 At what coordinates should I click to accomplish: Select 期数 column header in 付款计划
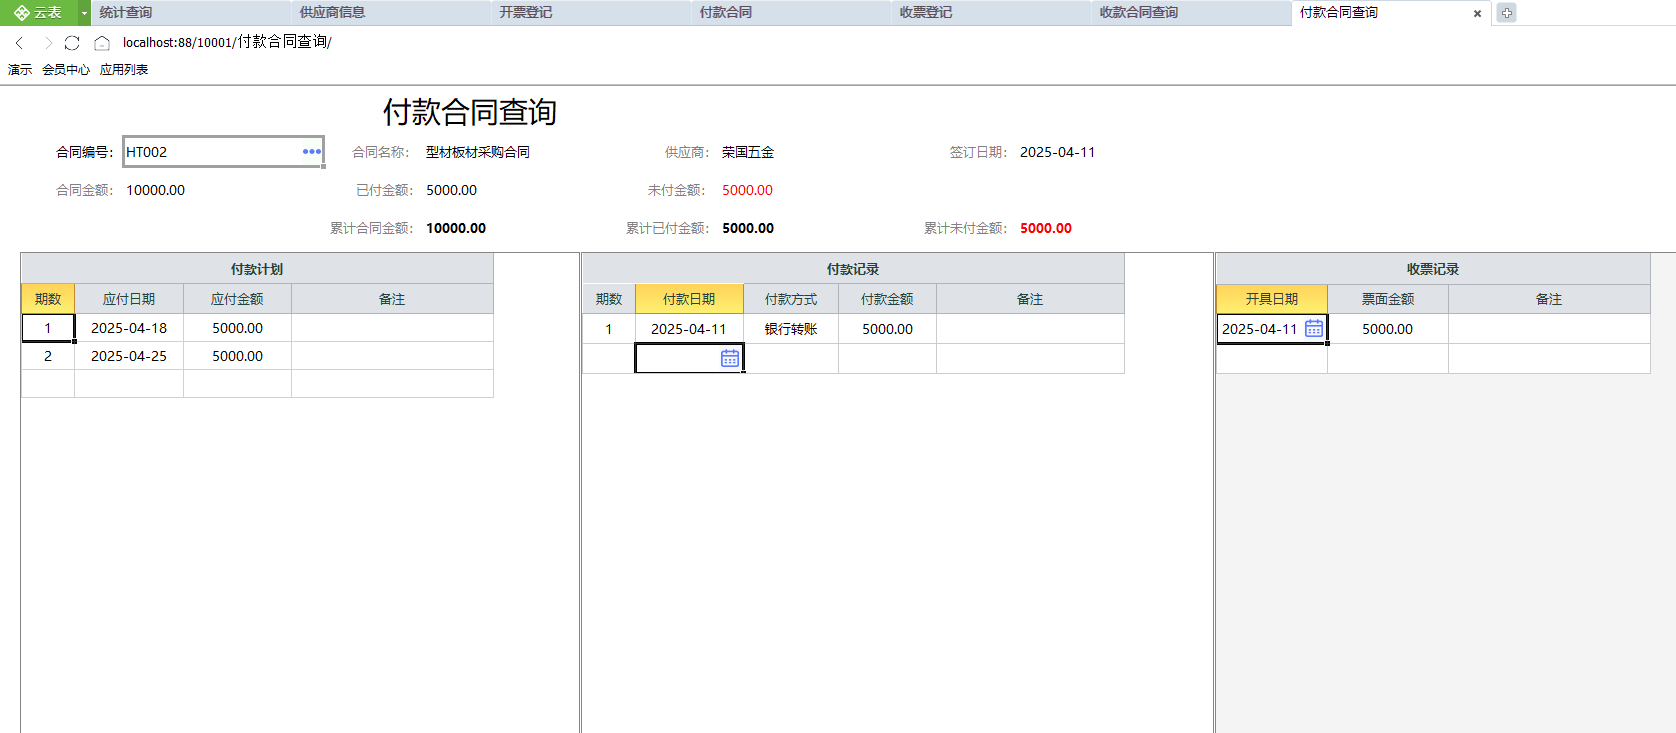point(48,299)
